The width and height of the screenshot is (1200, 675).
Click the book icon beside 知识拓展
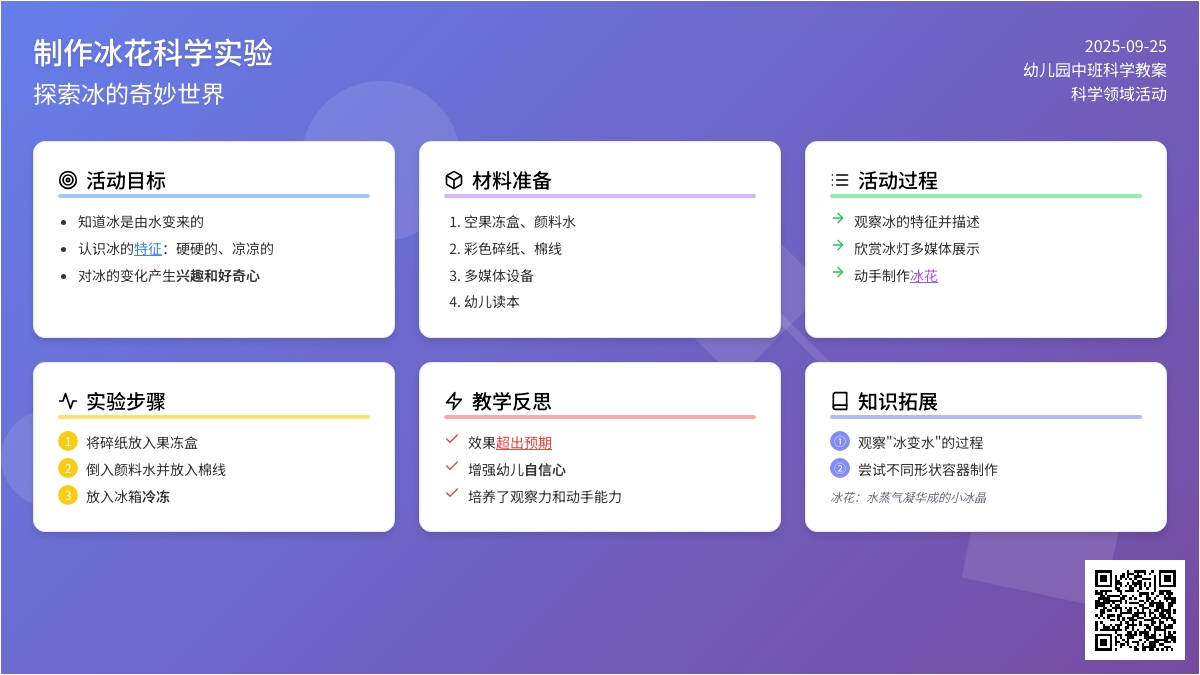[840, 402]
